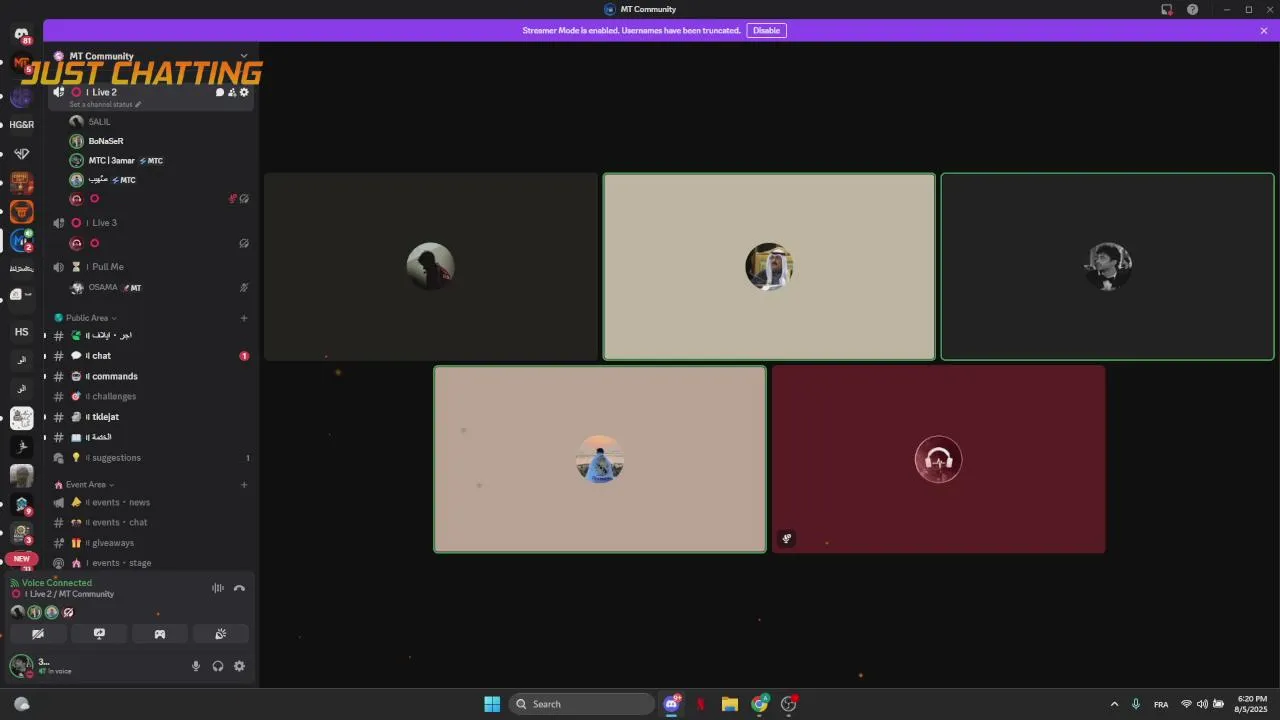The height and width of the screenshot is (720, 1280).
Task: Open the chat text channel
Action: (150, 356)
